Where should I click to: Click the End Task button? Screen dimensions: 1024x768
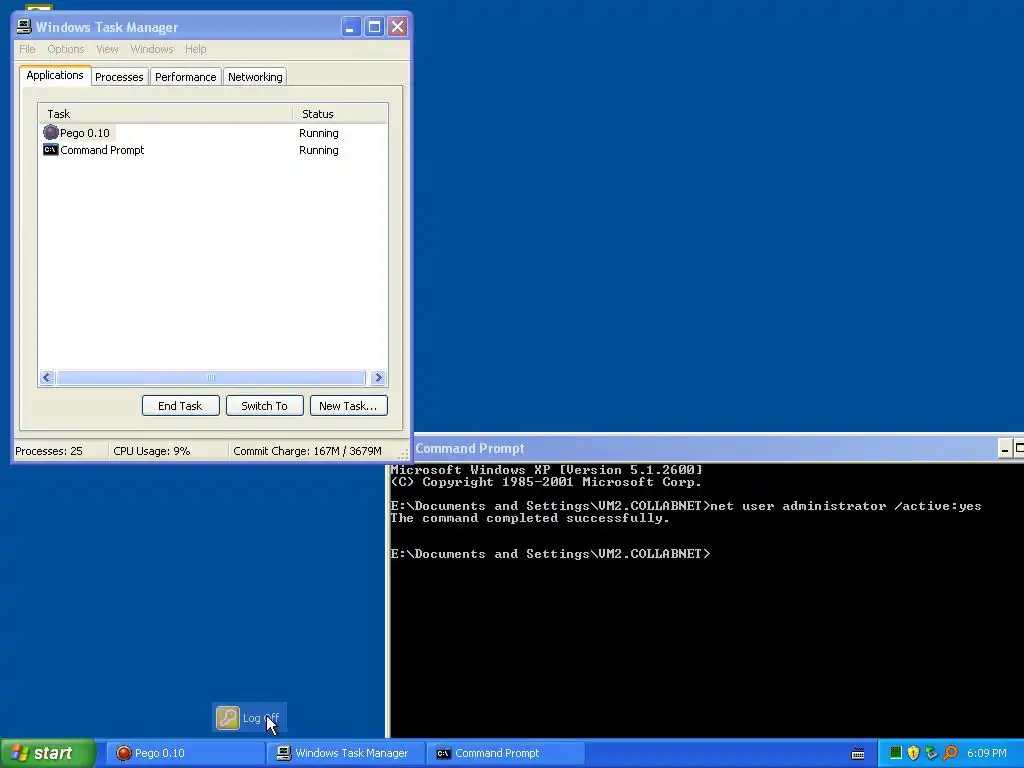click(x=180, y=406)
